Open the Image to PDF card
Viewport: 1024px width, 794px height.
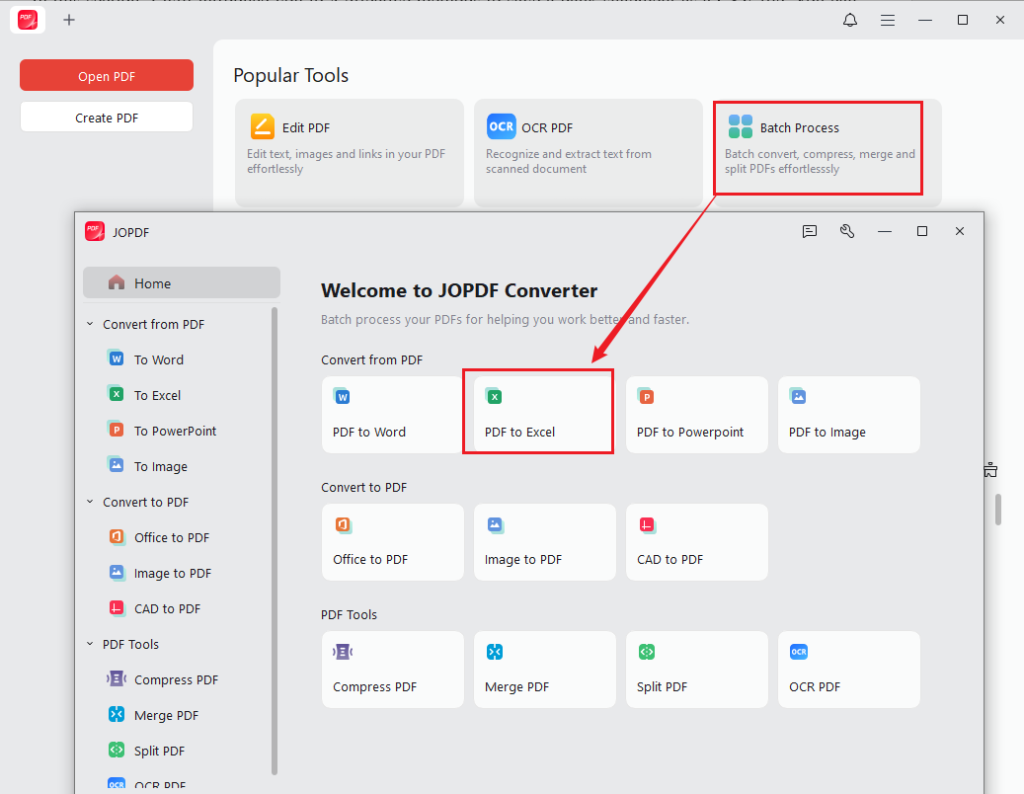(x=545, y=542)
